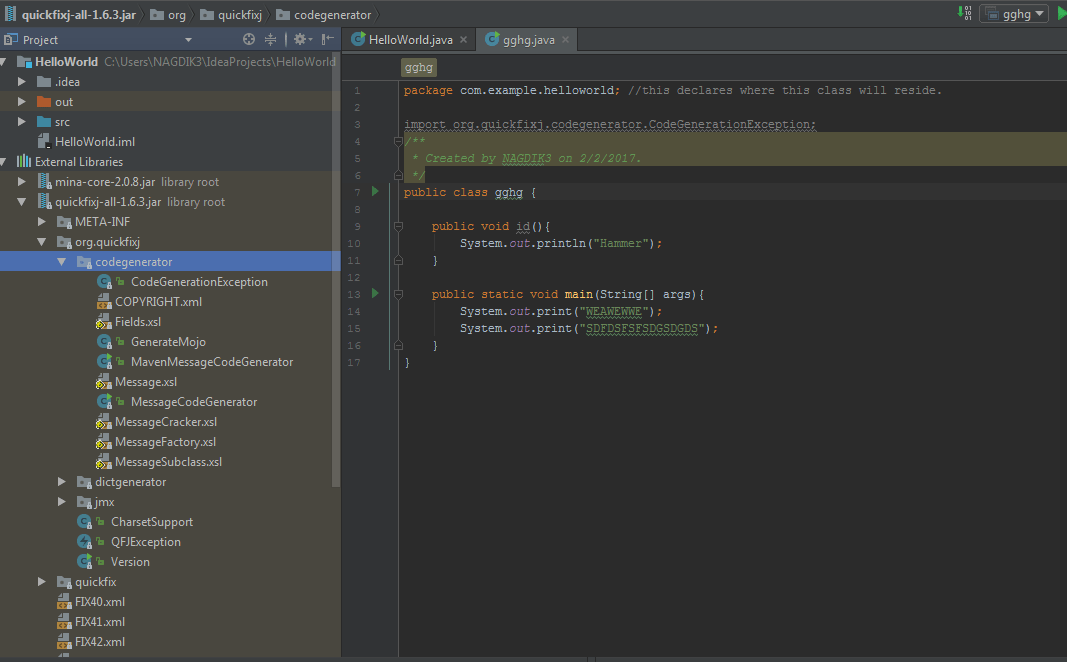Expand the quickfix package

click(42, 582)
